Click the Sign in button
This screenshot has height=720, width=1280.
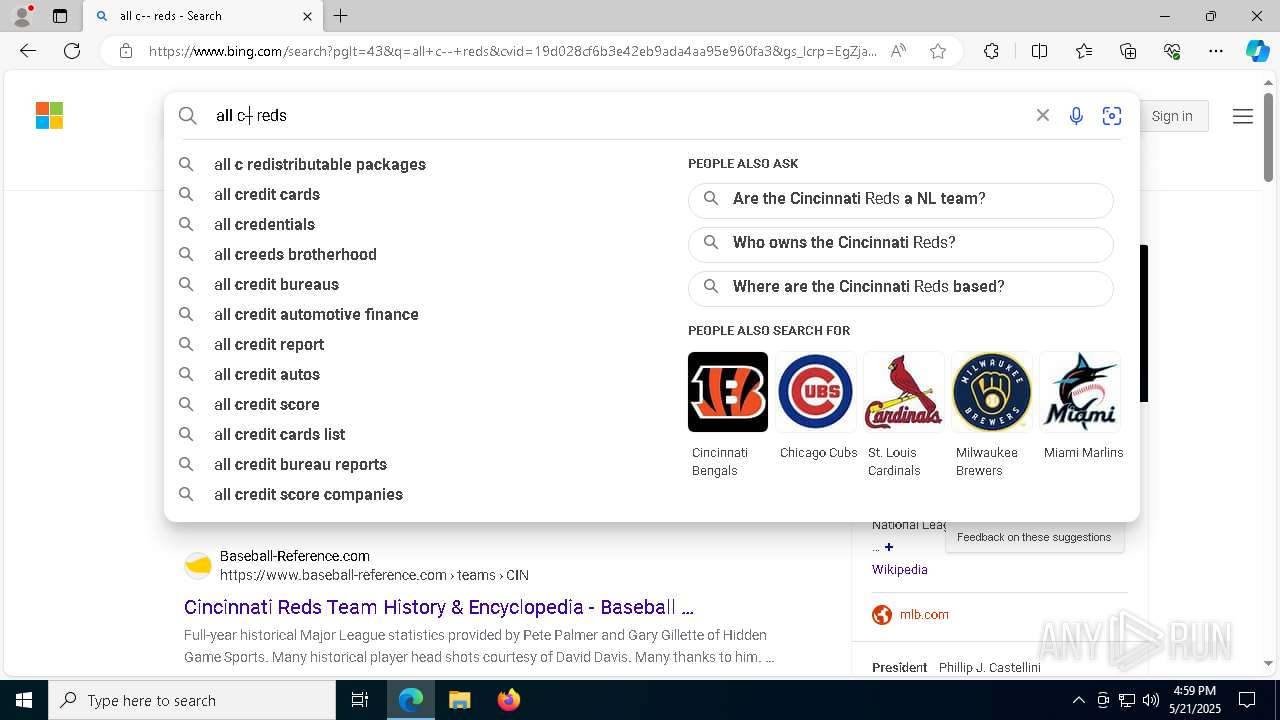1172,116
